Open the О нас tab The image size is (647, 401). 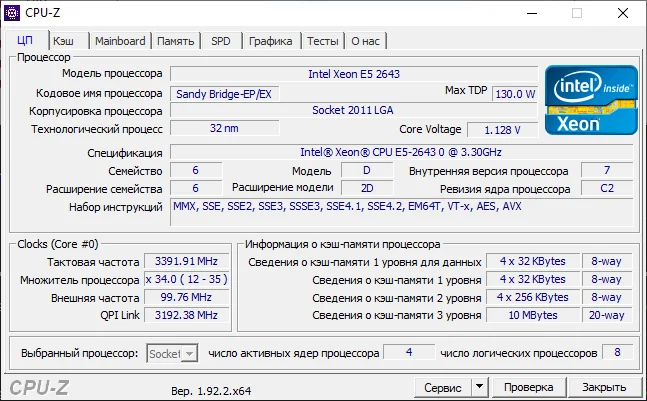tap(366, 41)
